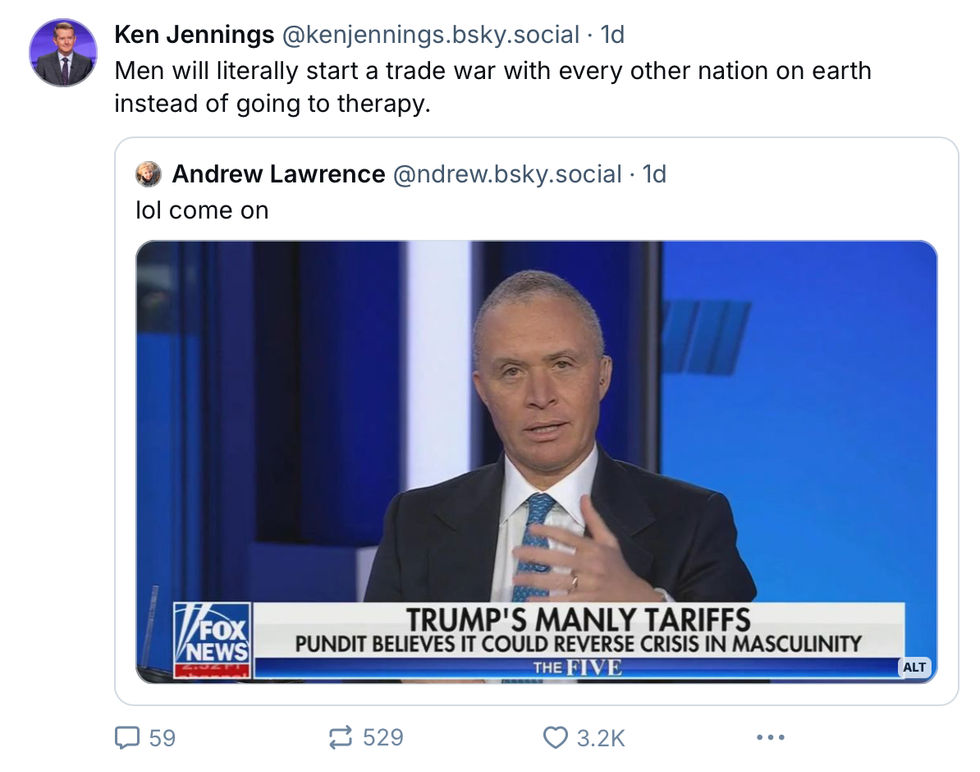Click the reply speech bubble icon
This screenshot has height=772, width=980.
[x=127, y=738]
